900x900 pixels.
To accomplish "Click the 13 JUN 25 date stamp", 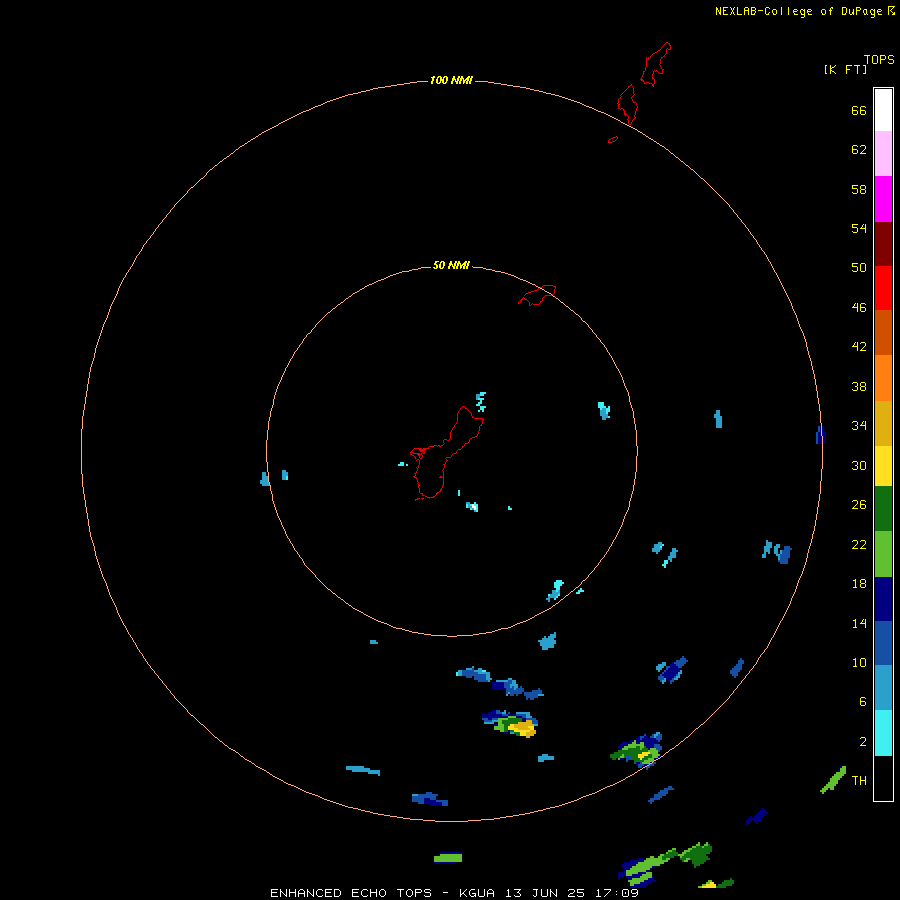I will [x=545, y=893].
